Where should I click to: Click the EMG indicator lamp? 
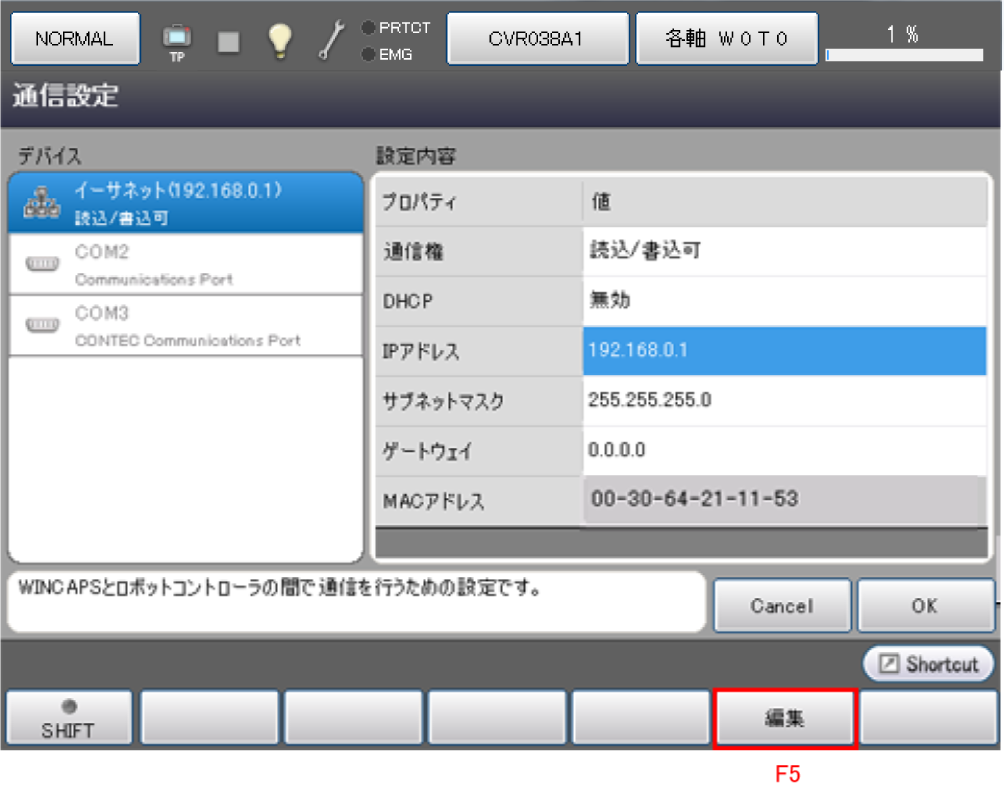(x=368, y=54)
